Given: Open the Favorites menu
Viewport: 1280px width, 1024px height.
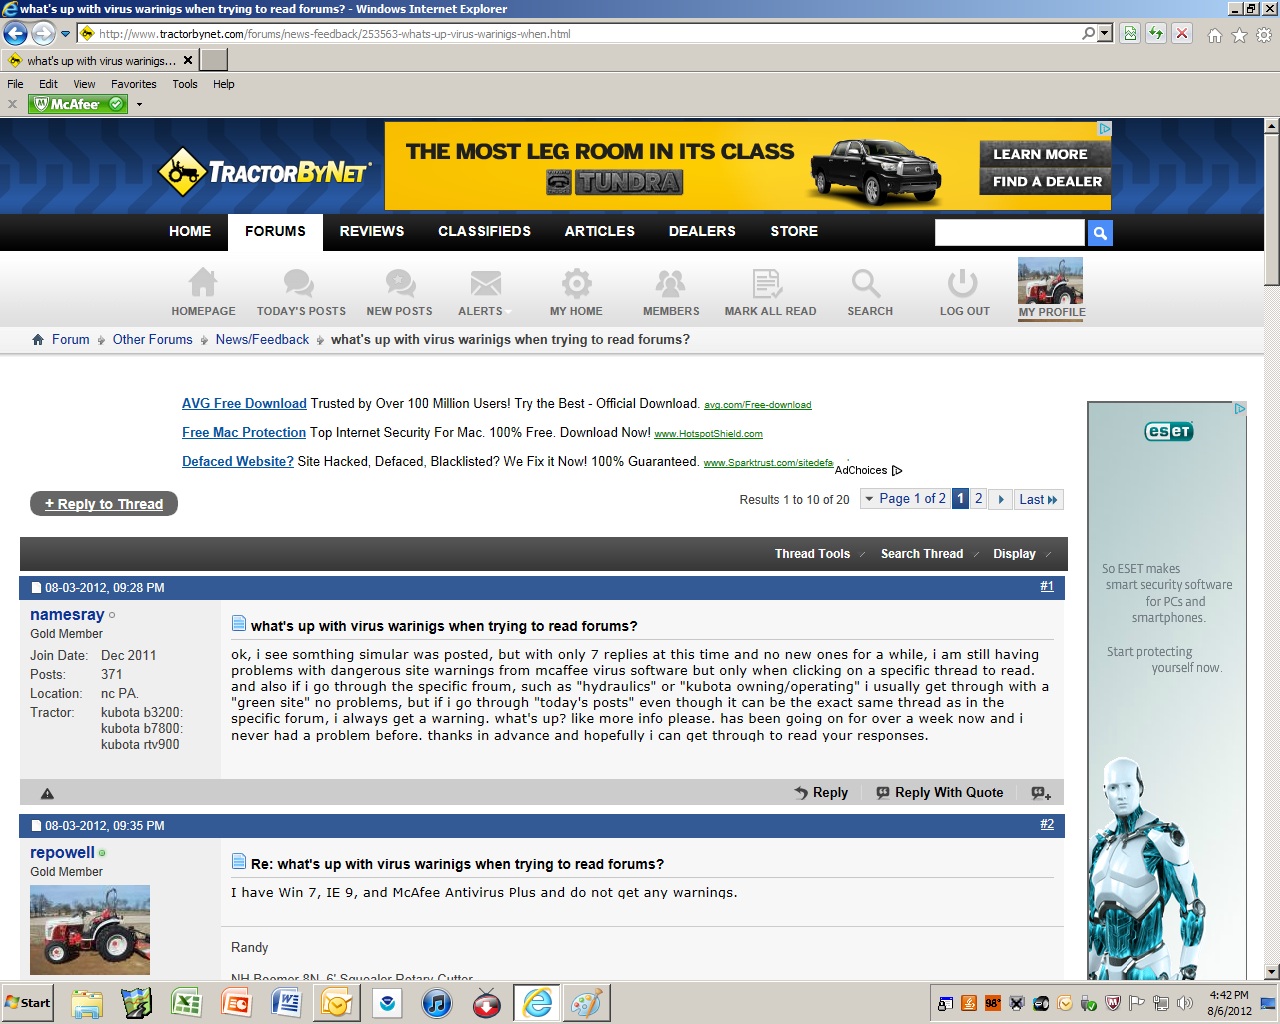Looking at the screenshot, I should point(134,84).
